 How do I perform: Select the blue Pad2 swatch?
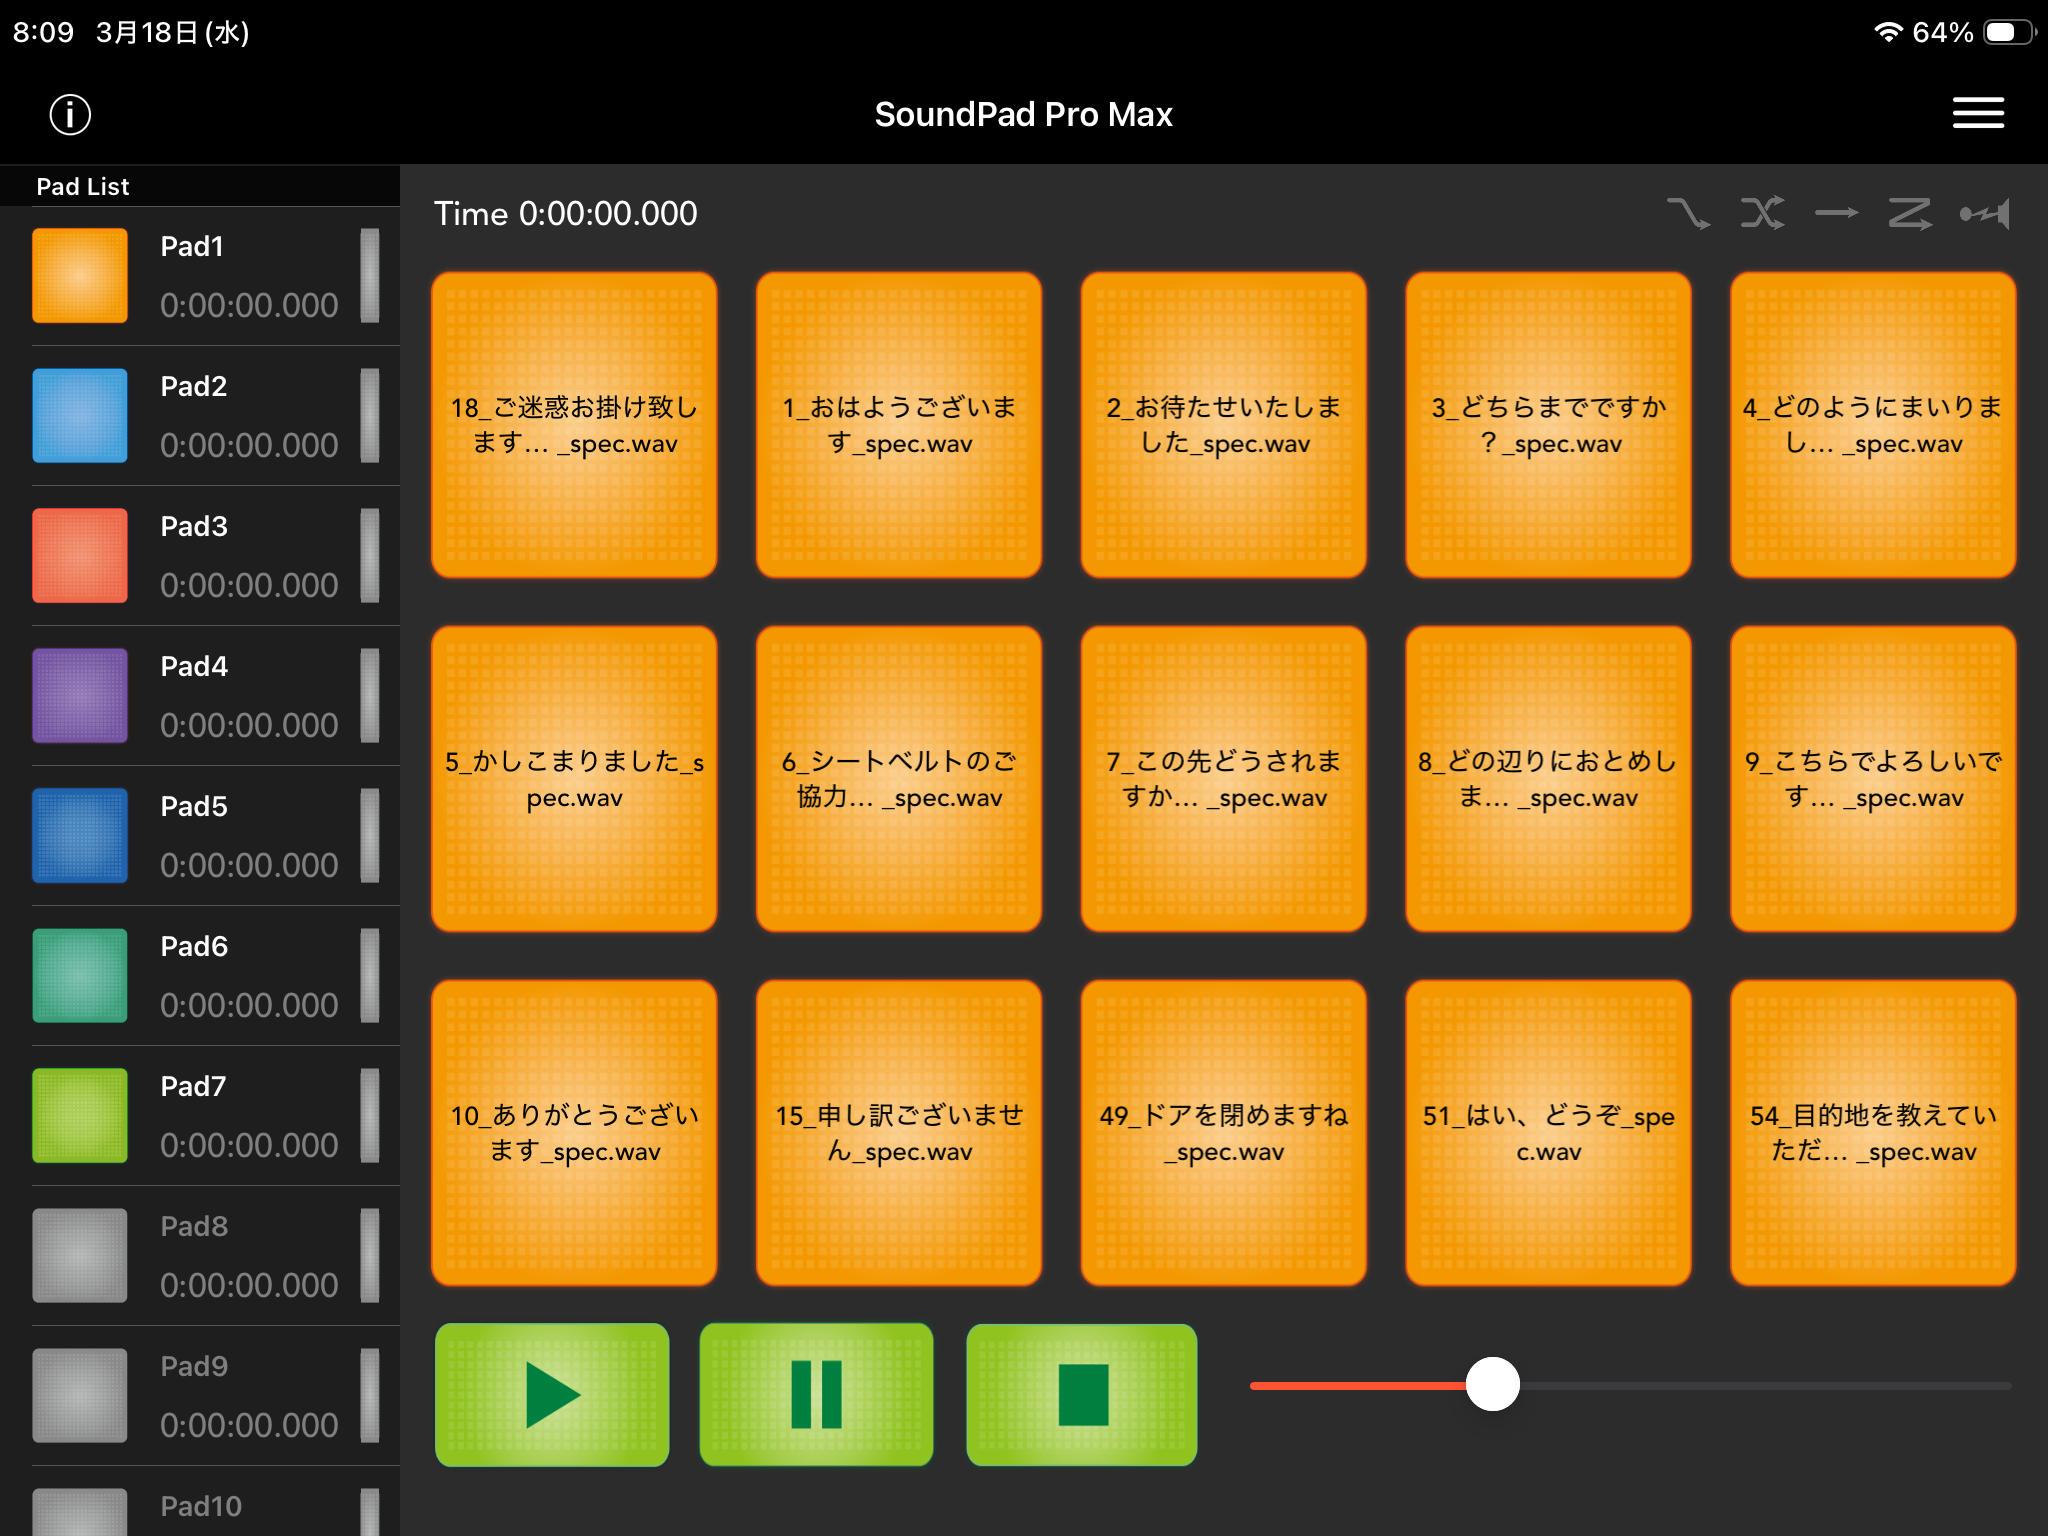[x=80, y=416]
